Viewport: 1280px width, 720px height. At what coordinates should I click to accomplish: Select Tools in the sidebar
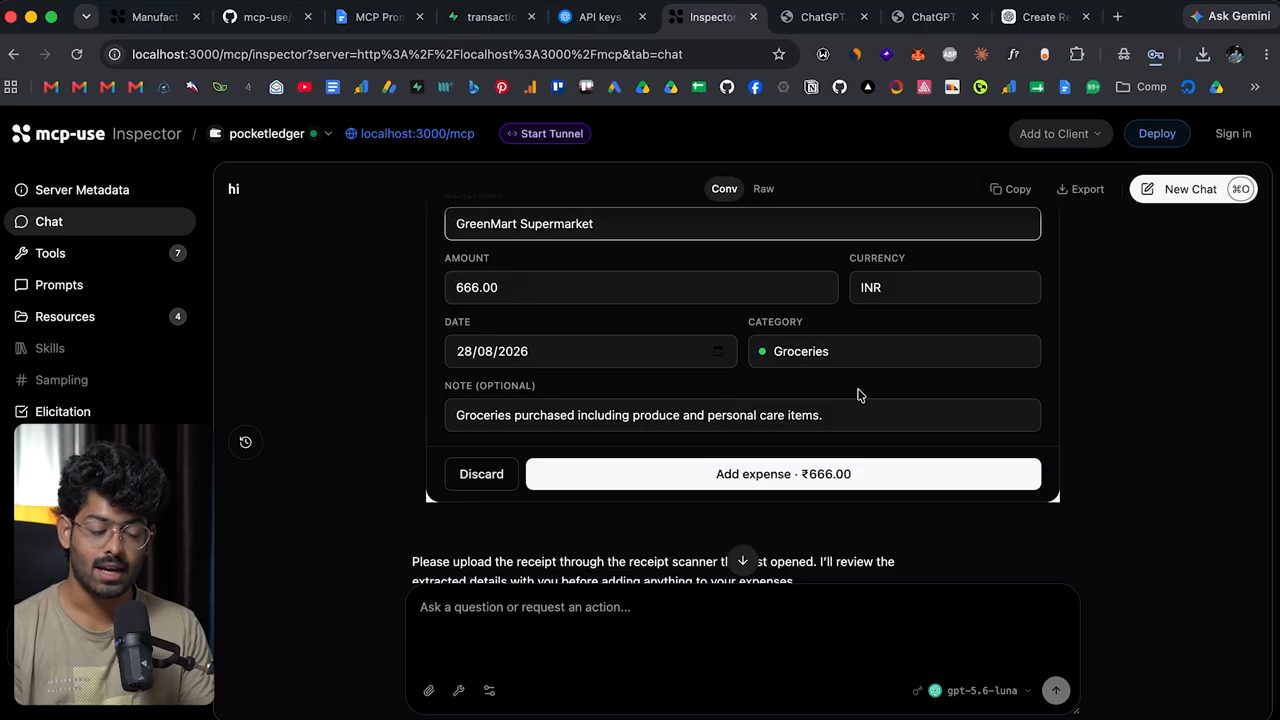click(98, 253)
